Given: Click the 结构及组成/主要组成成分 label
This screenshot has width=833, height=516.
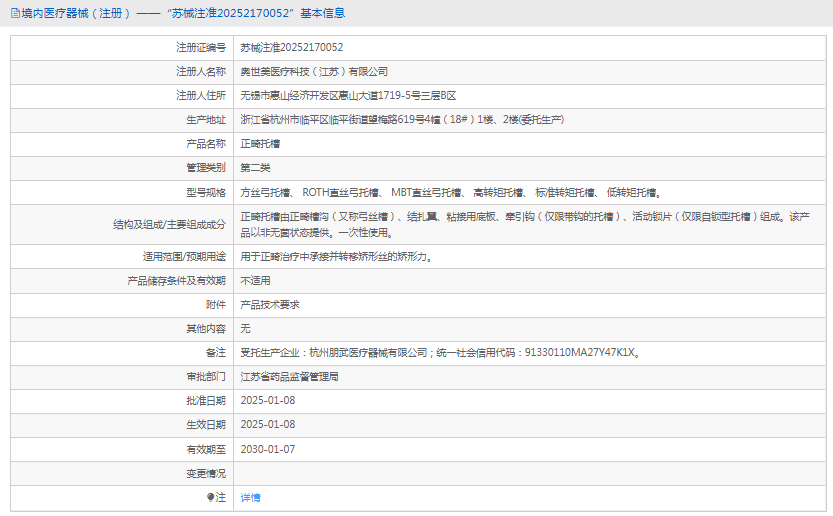Looking at the screenshot, I should pos(169,224).
